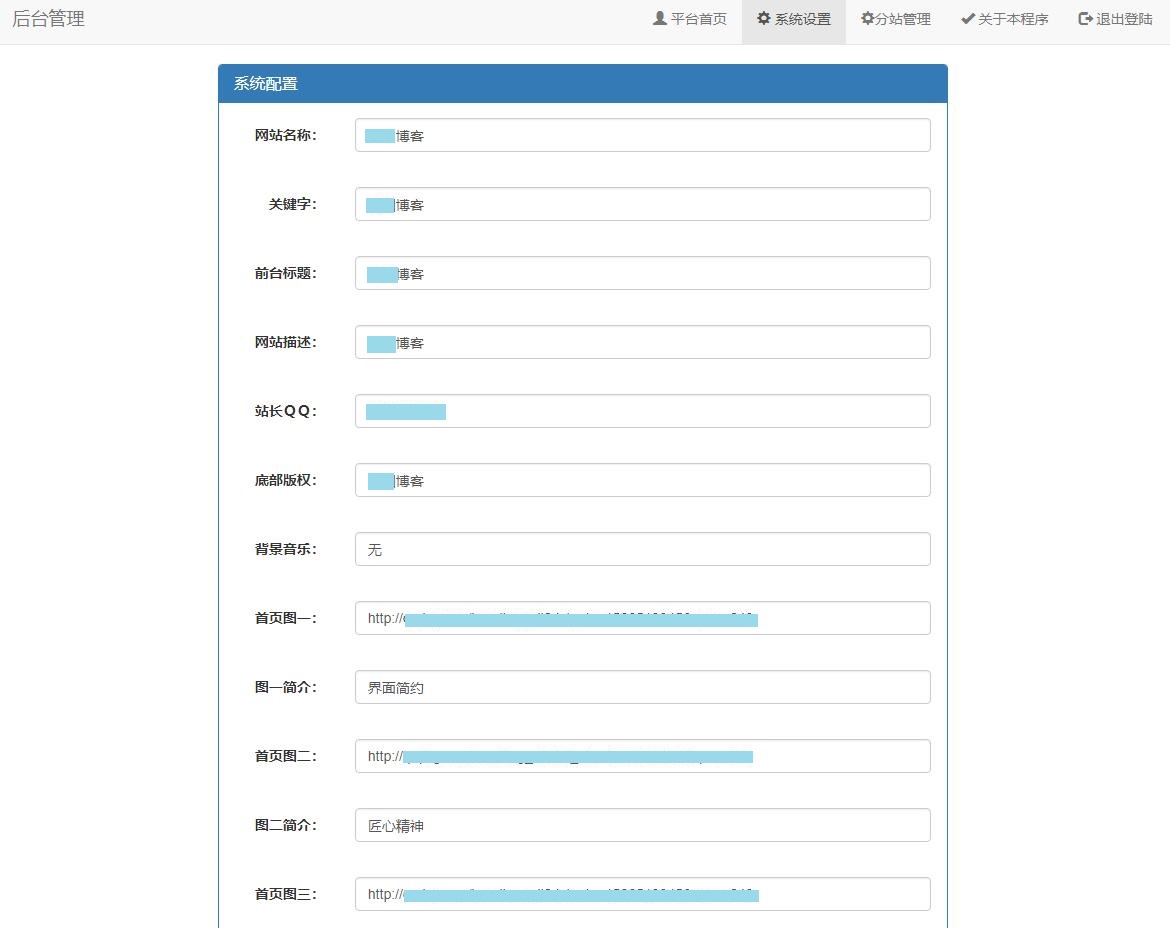Log out via 退出登陆 link
1170x928 pixels.
[1124, 19]
